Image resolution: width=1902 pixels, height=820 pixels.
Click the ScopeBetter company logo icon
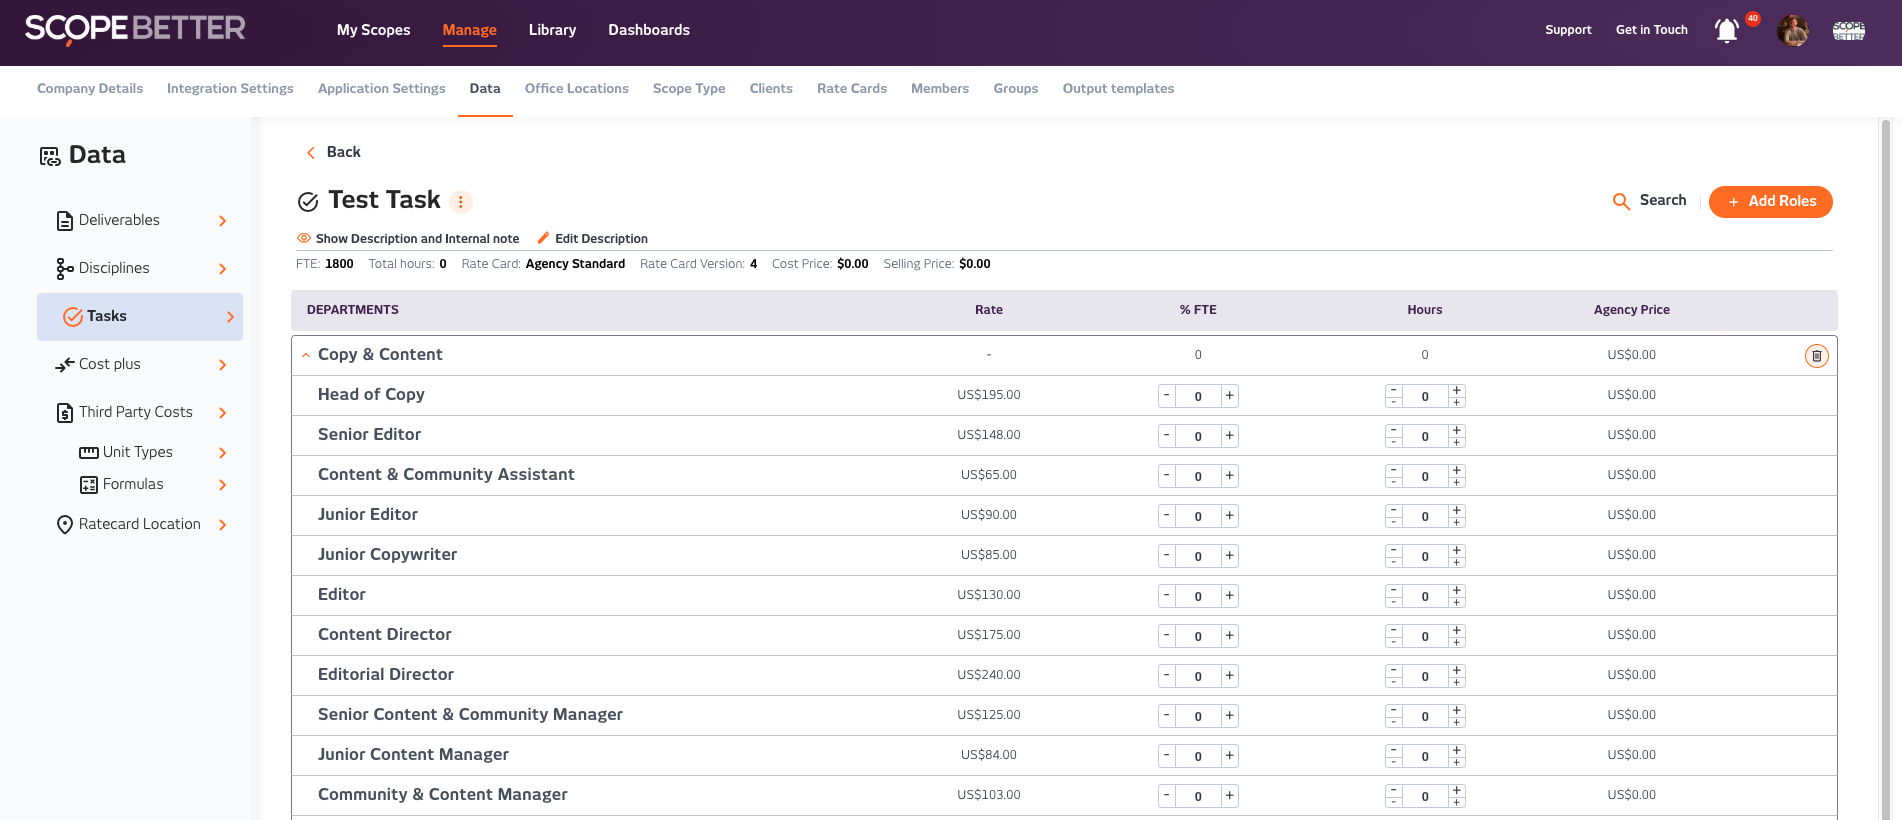click(x=1848, y=31)
